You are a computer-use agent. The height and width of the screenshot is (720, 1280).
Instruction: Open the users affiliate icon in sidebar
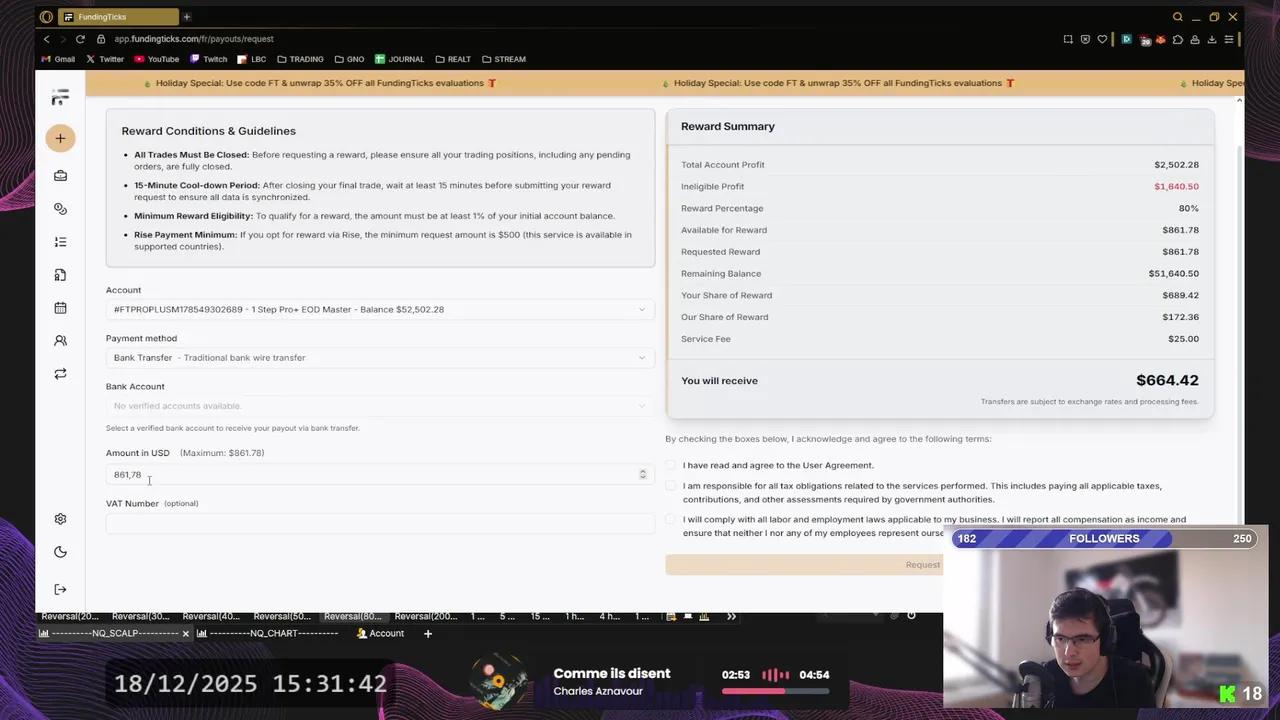point(60,341)
